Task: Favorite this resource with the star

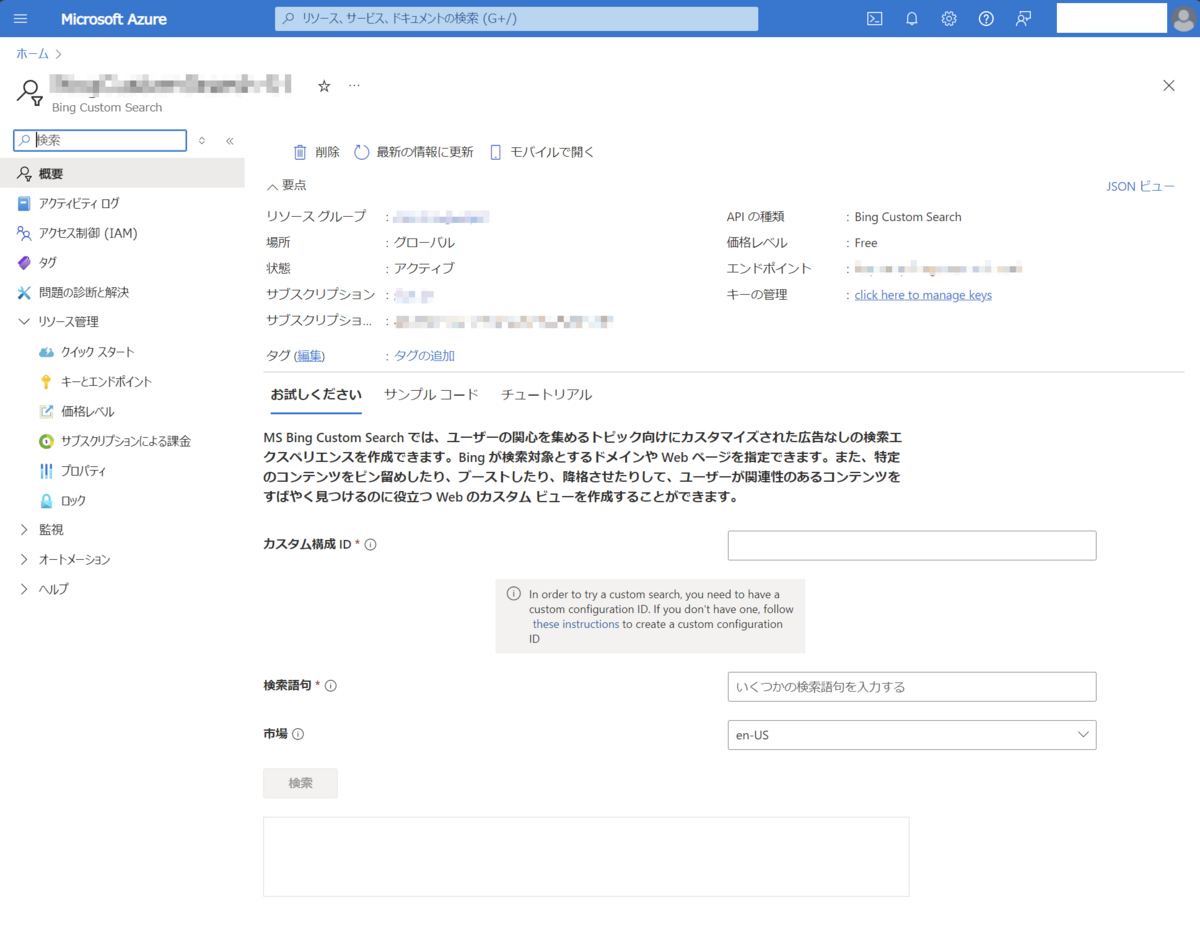Action: tap(324, 86)
